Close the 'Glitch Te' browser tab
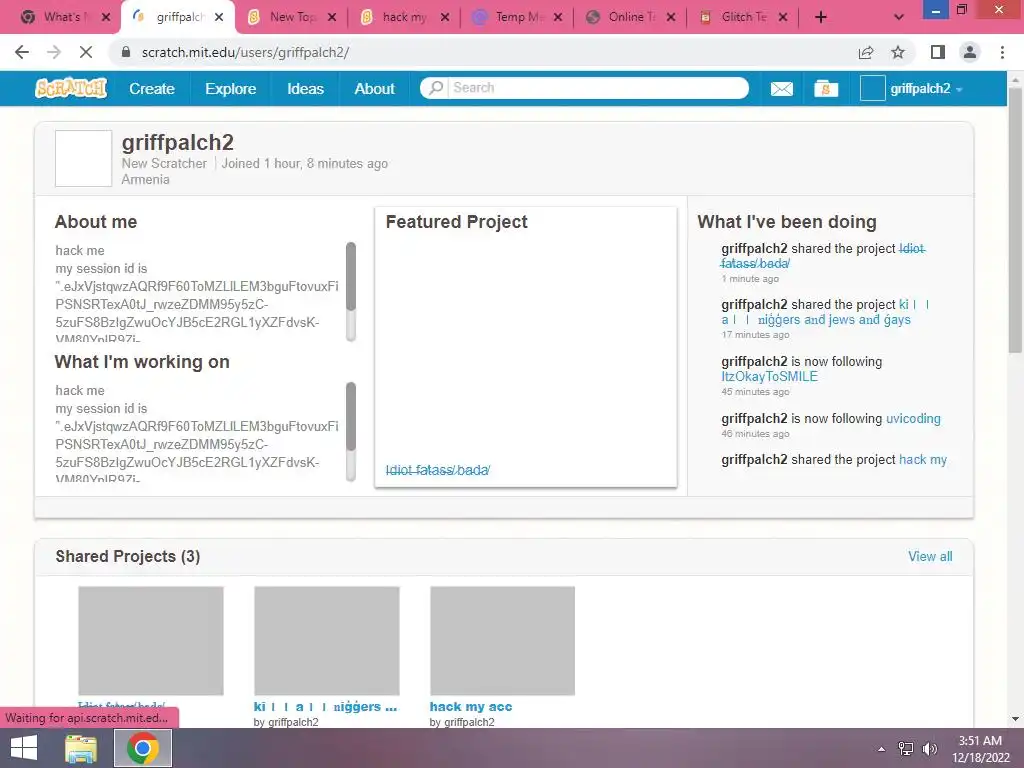The width and height of the screenshot is (1024, 768). click(783, 17)
